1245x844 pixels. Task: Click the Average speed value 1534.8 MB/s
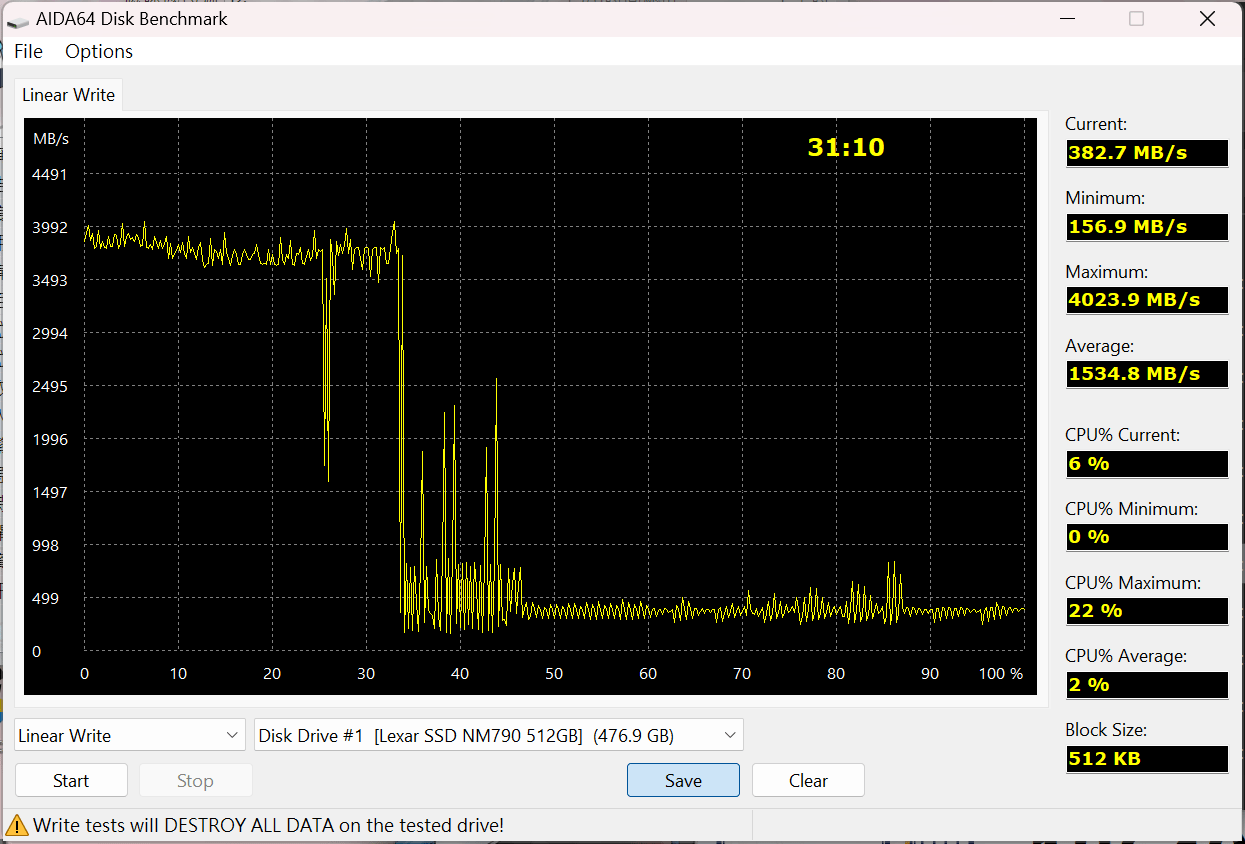point(1147,374)
